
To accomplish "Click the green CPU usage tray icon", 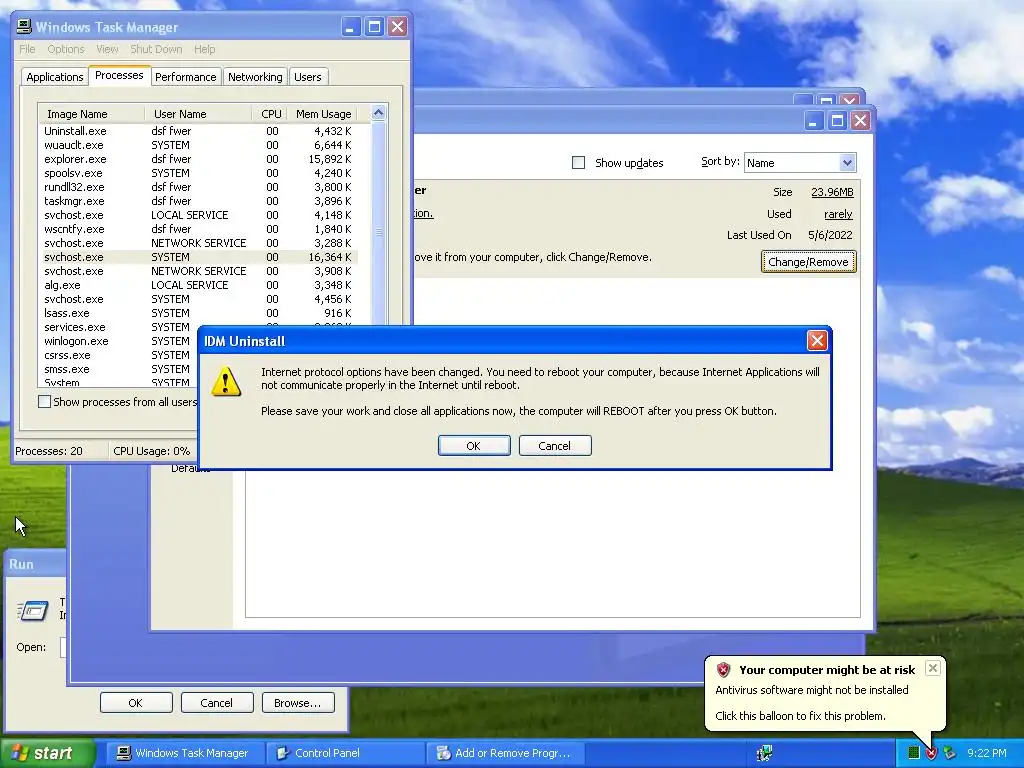I will tap(914, 753).
